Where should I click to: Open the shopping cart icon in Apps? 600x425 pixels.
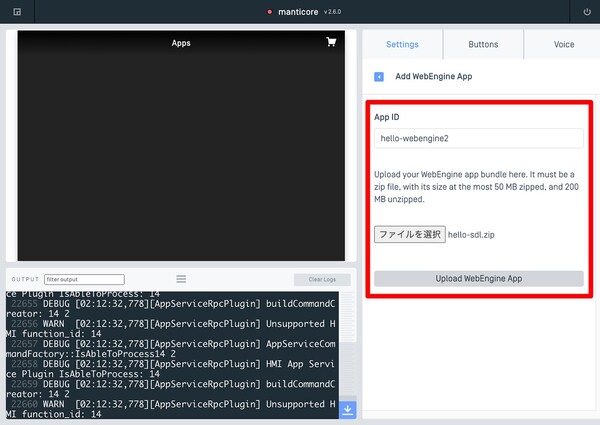[331, 42]
